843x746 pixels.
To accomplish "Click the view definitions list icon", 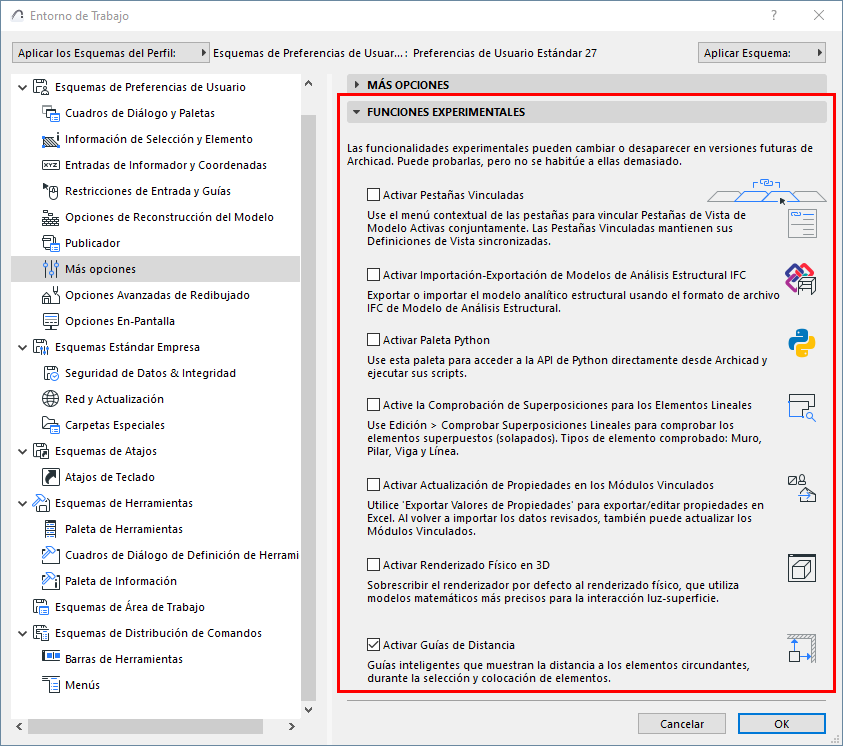I will tap(802, 224).
